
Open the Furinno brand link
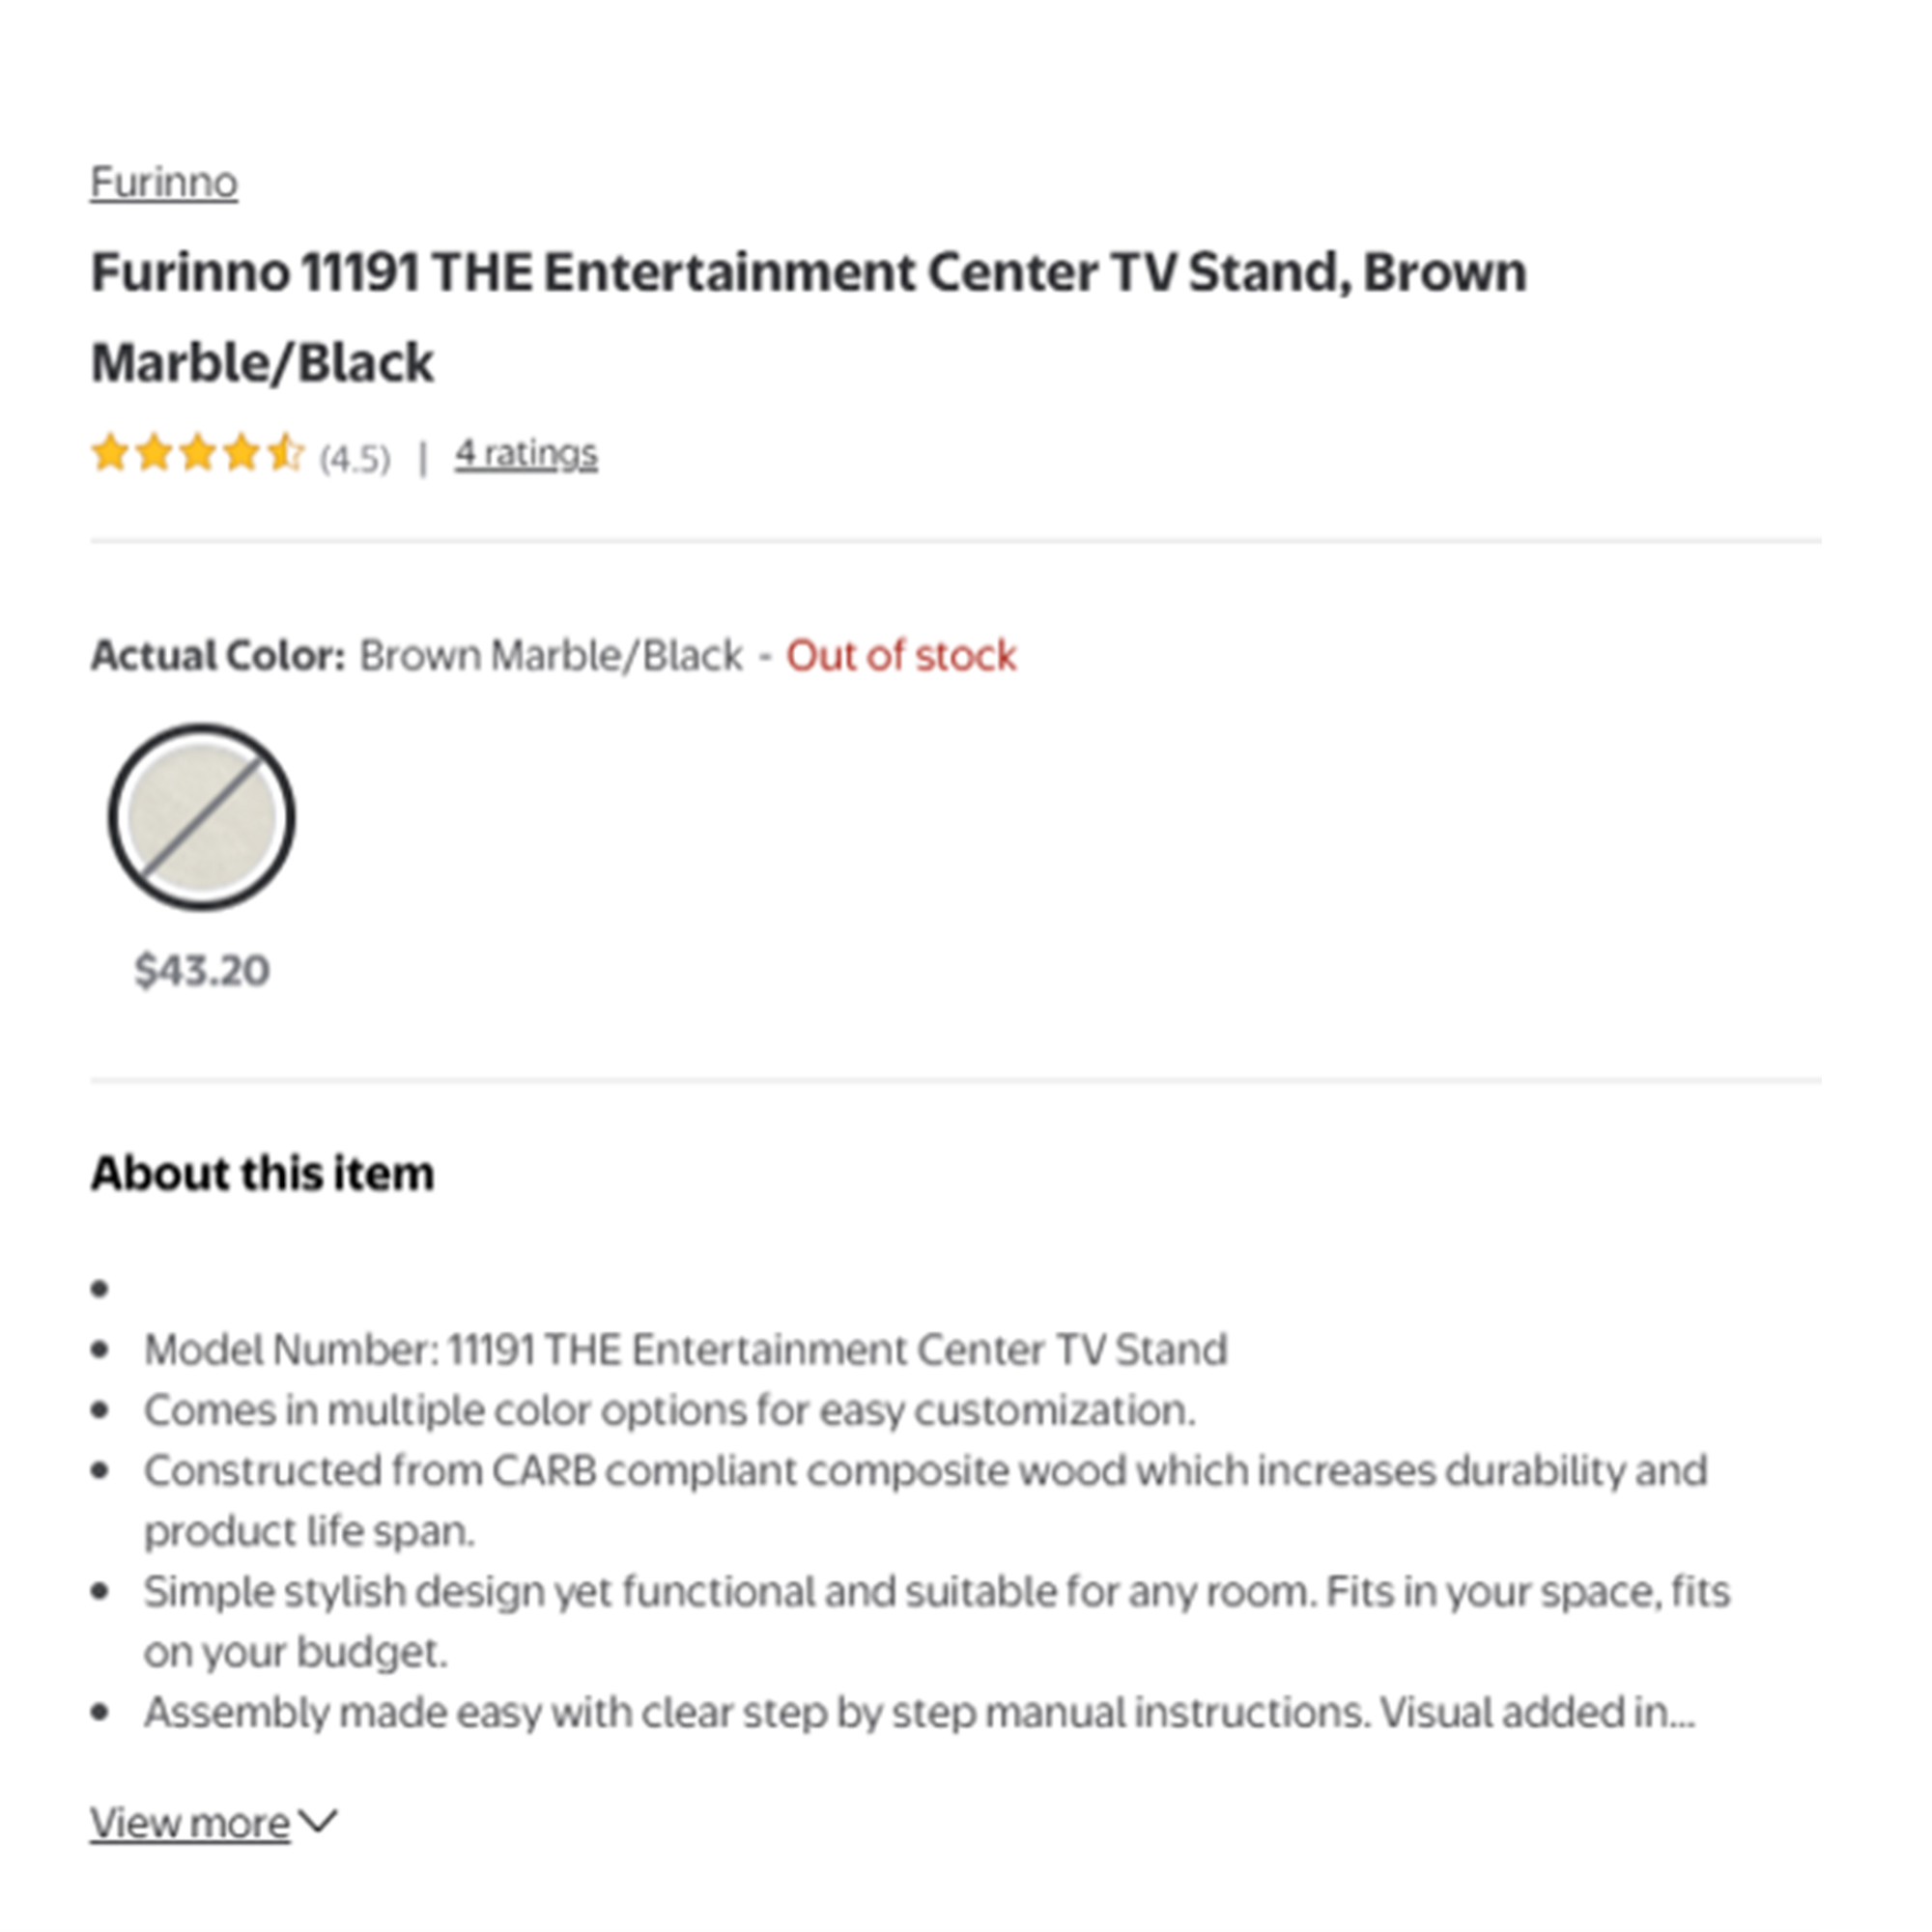click(164, 182)
